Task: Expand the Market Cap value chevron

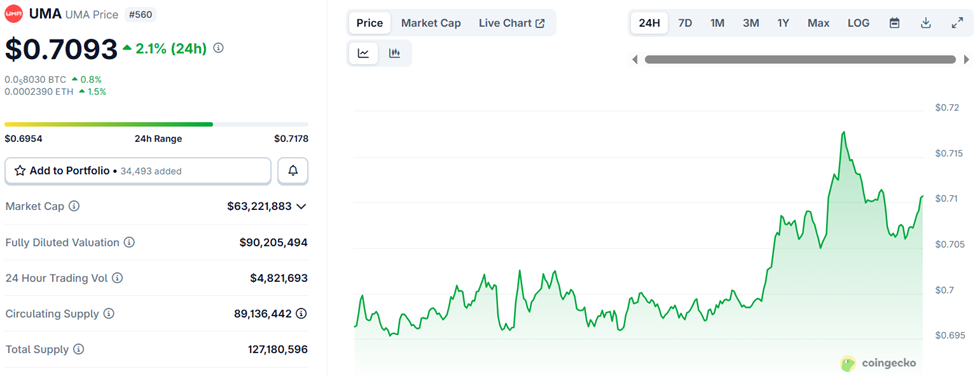Action: coord(302,206)
